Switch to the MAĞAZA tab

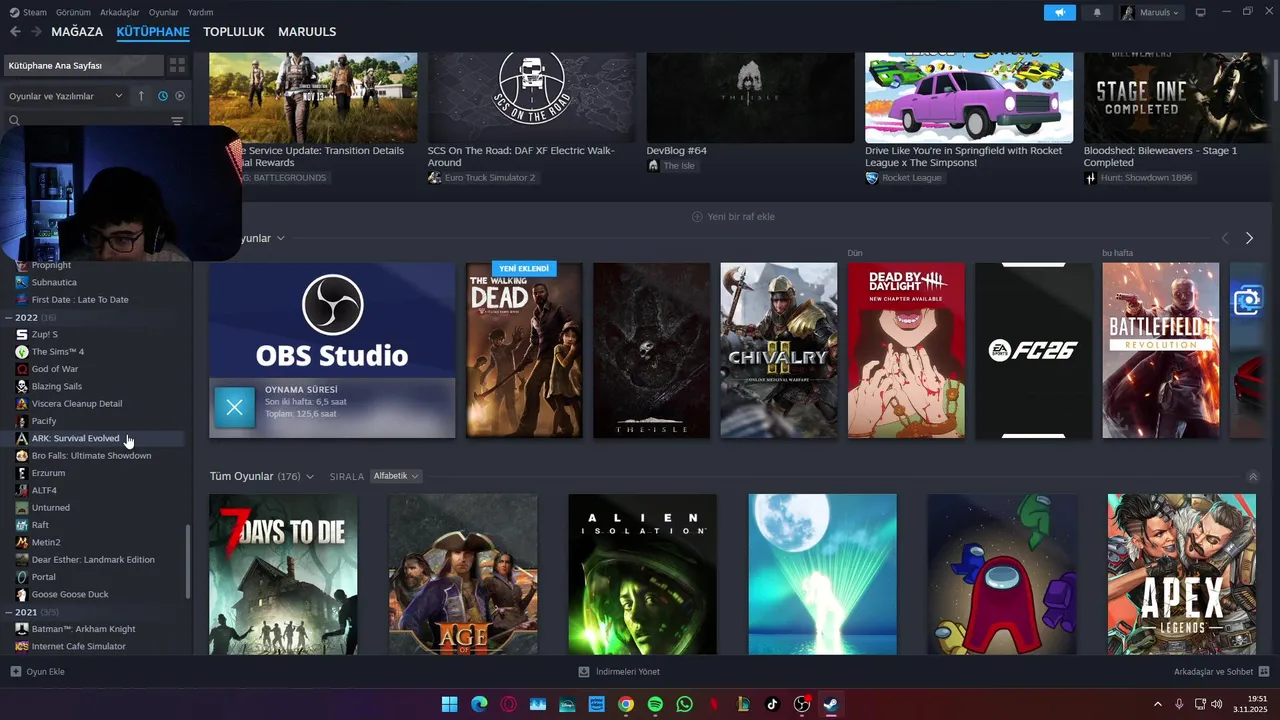coord(77,32)
